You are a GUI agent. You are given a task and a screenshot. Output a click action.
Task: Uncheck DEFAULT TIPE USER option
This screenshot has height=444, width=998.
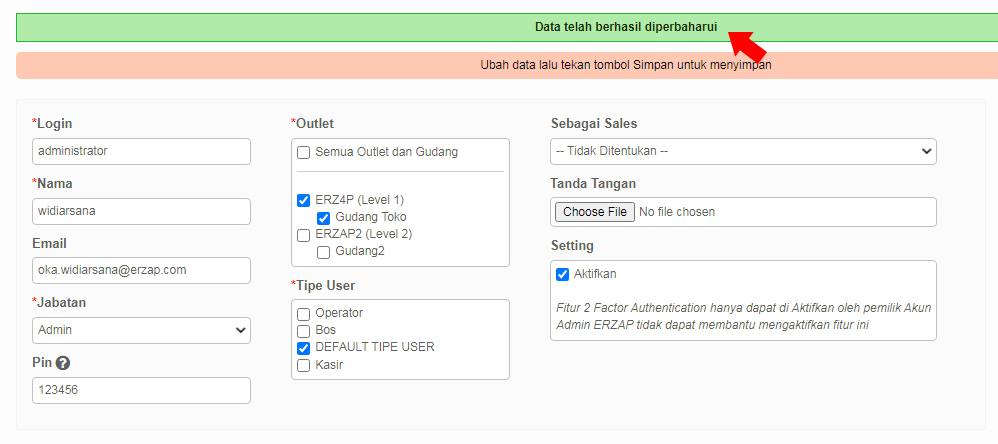click(x=304, y=348)
